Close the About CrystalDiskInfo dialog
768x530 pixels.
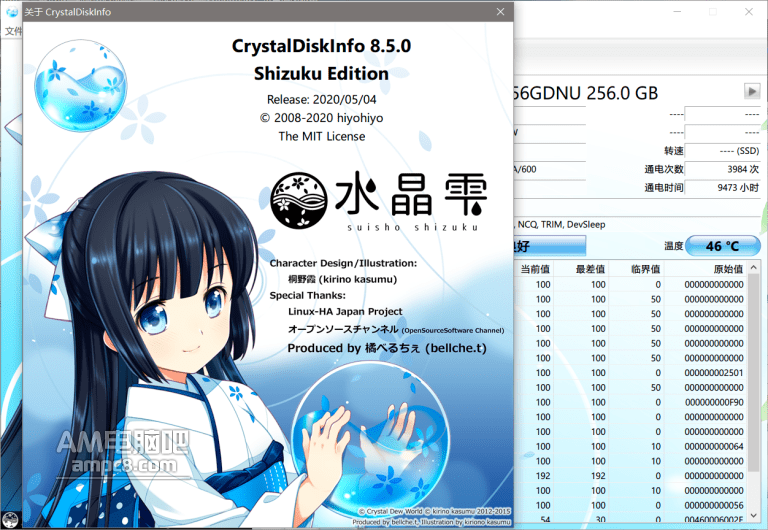[x=500, y=12]
